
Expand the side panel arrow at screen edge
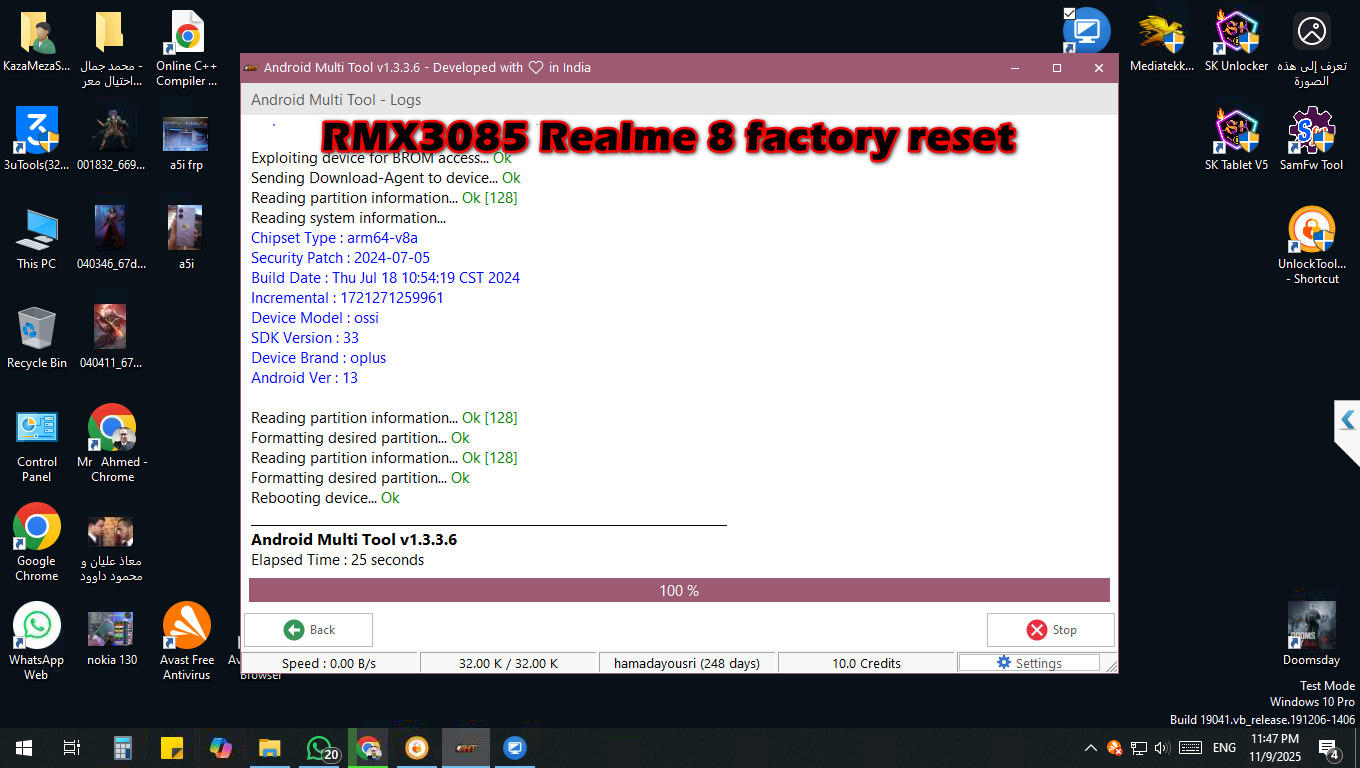click(1348, 419)
